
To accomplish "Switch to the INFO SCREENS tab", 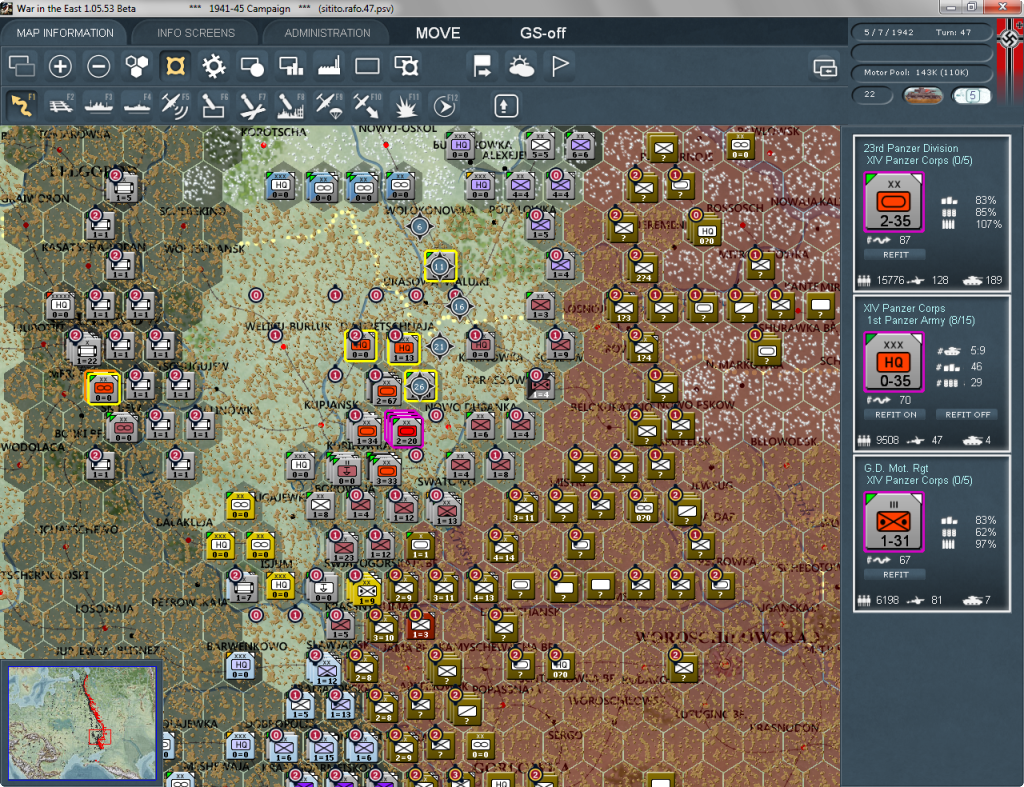I will 195,33.
